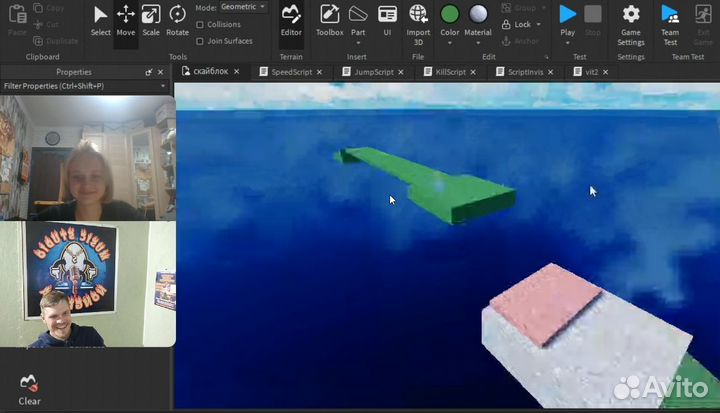Select the Move tool
Image resolution: width=720 pixels, height=413 pixels.
tap(125, 19)
